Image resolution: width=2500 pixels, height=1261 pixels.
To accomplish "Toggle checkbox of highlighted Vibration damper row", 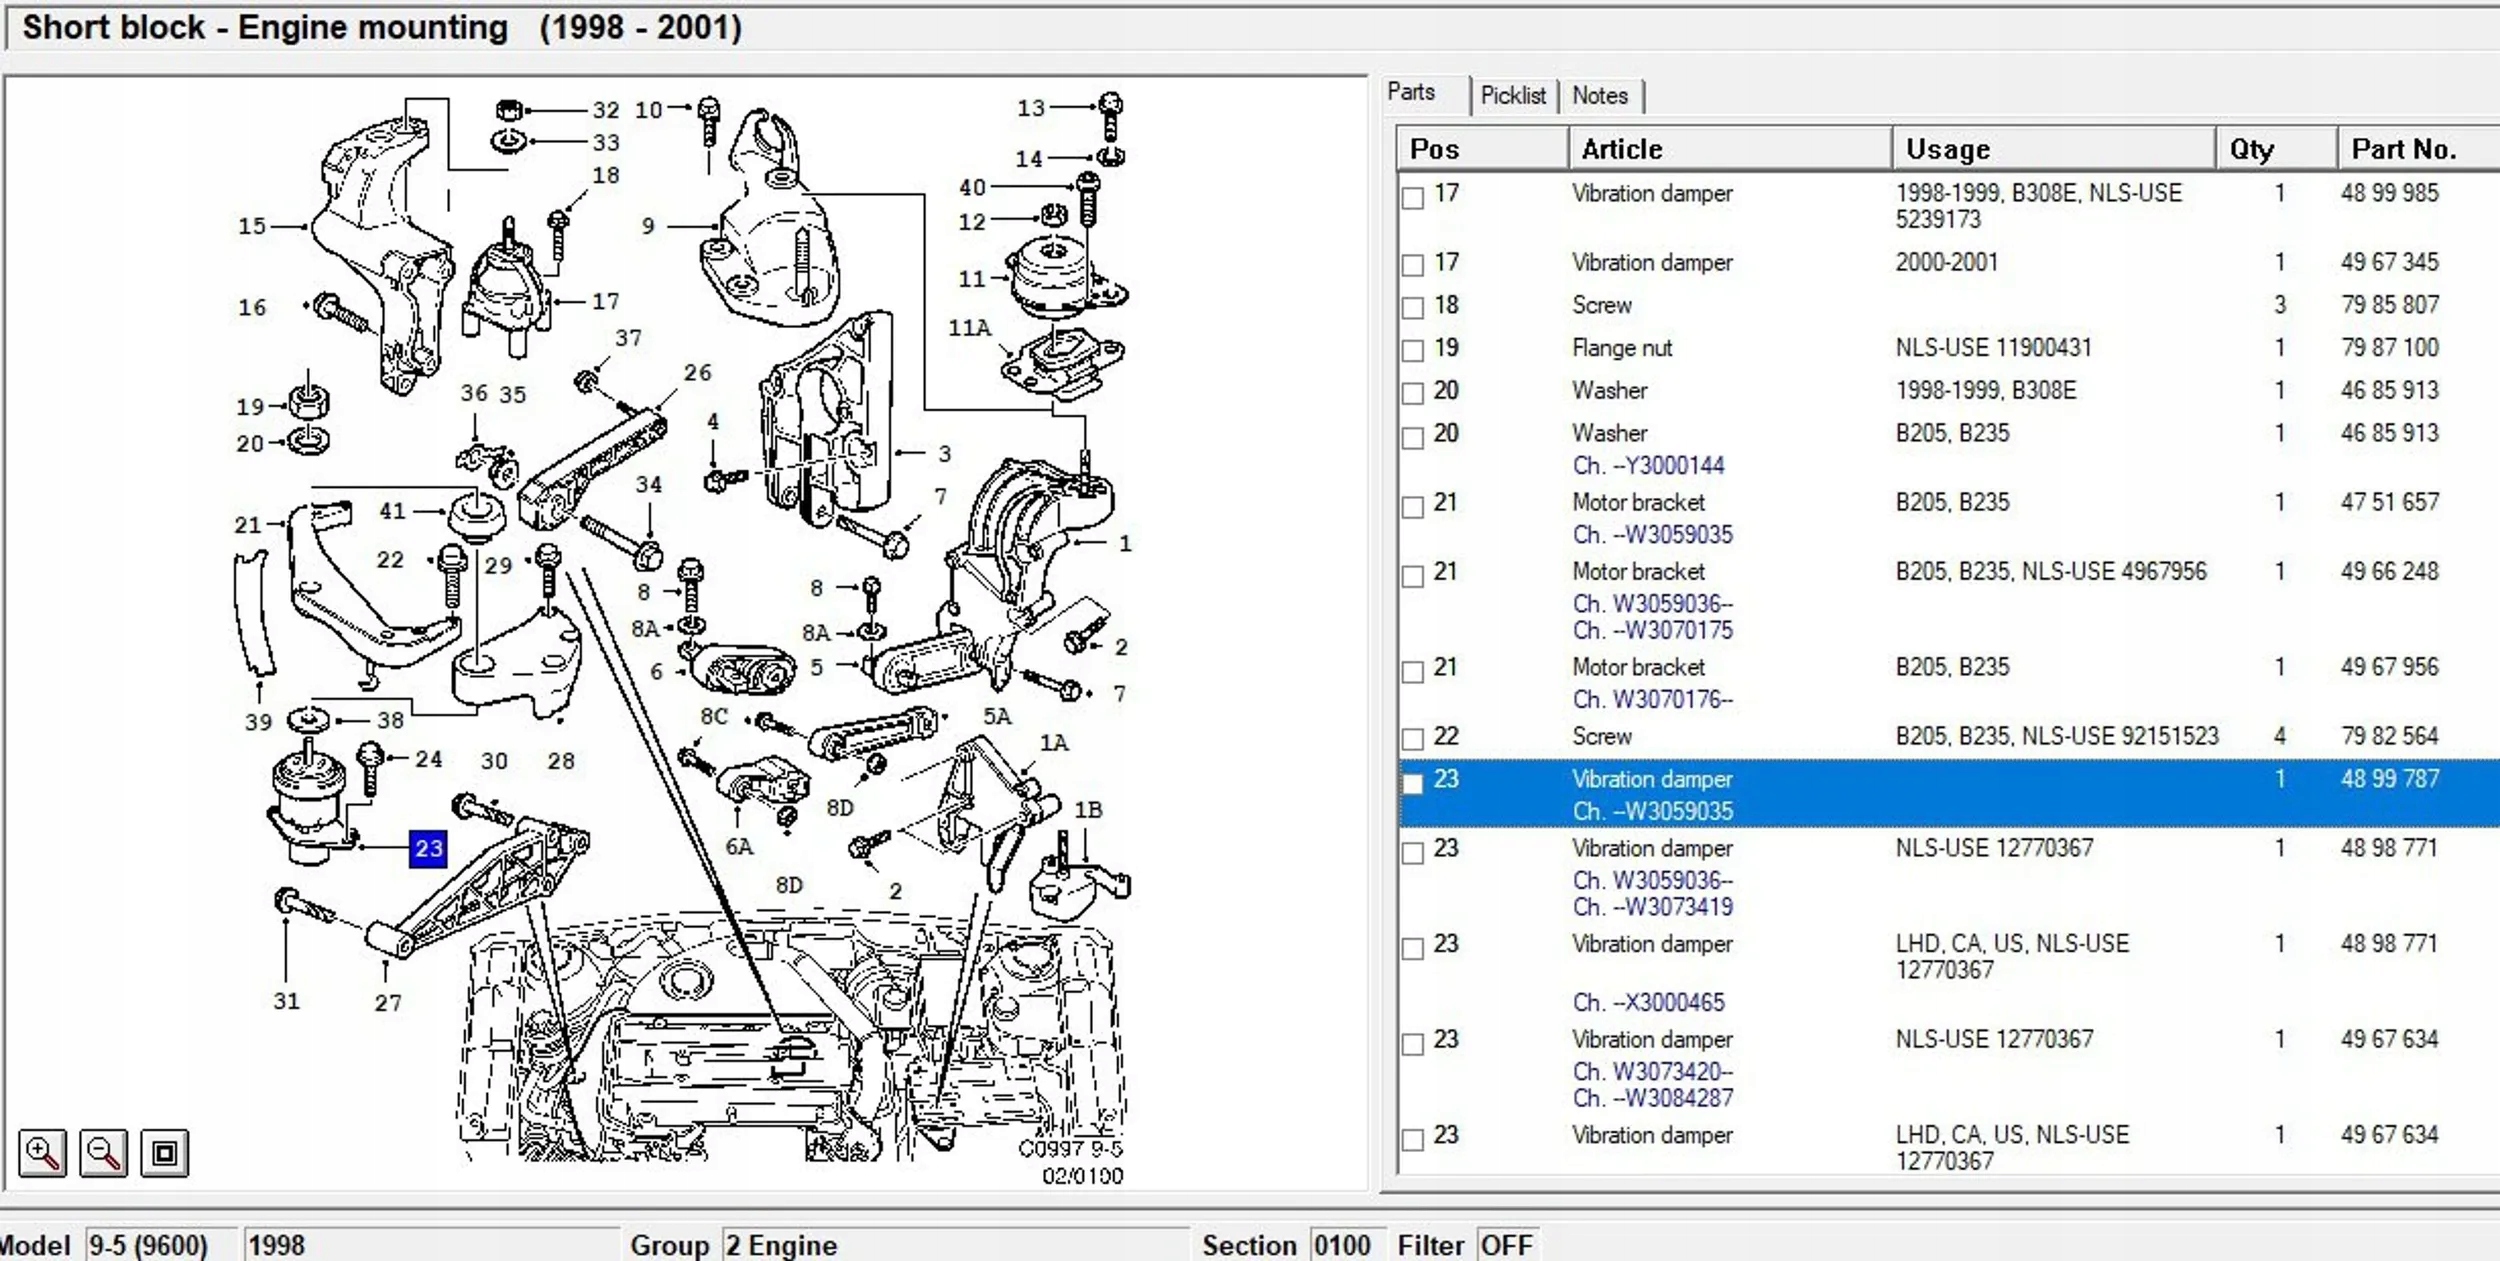I will click(x=1412, y=783).
